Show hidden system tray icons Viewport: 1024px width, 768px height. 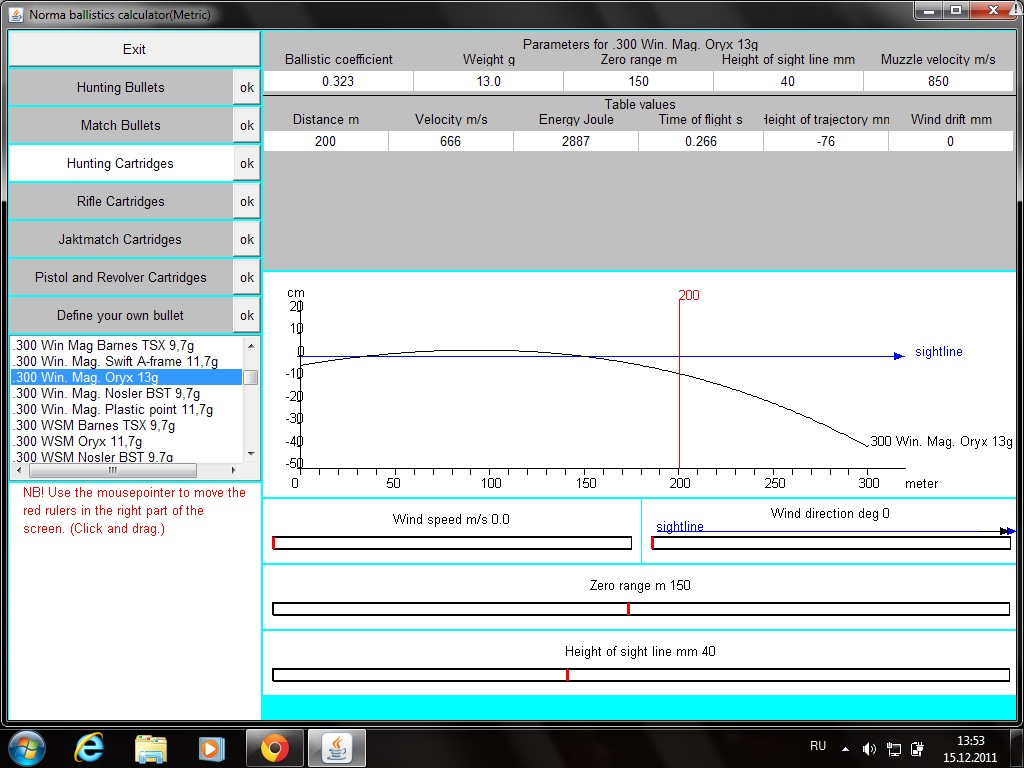(x=846, y=748)
